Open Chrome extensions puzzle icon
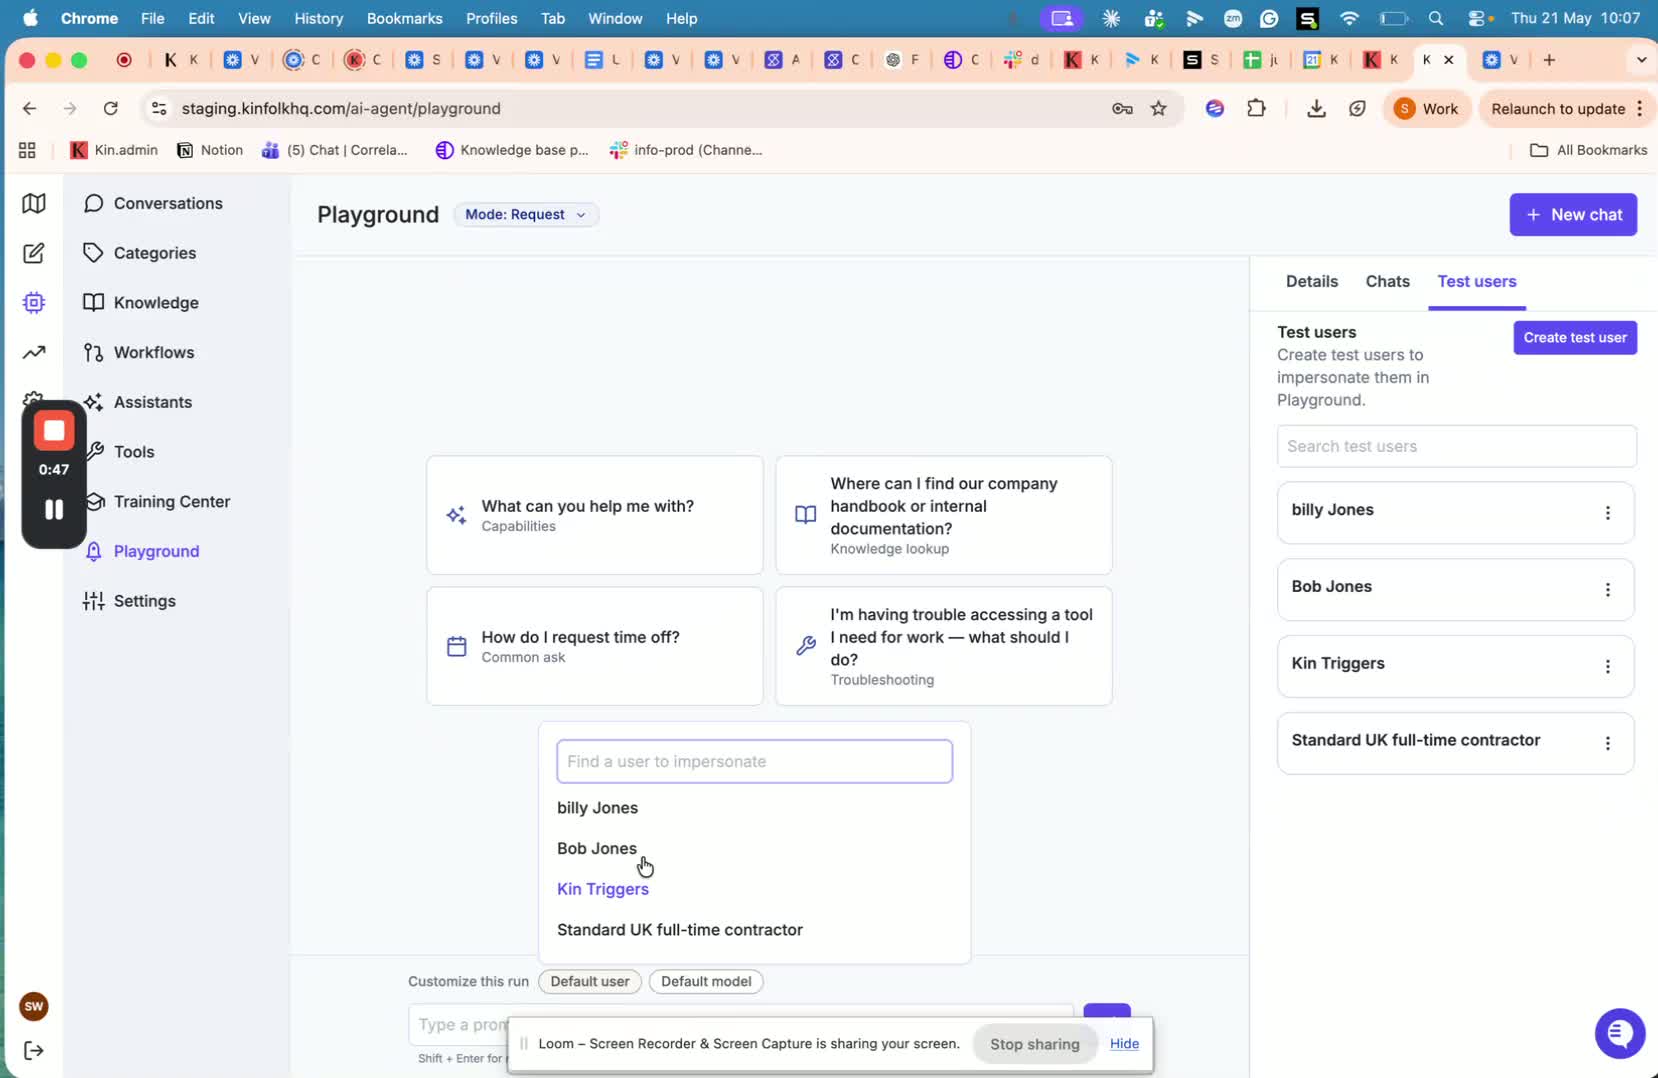 (x=1257, y=108)
